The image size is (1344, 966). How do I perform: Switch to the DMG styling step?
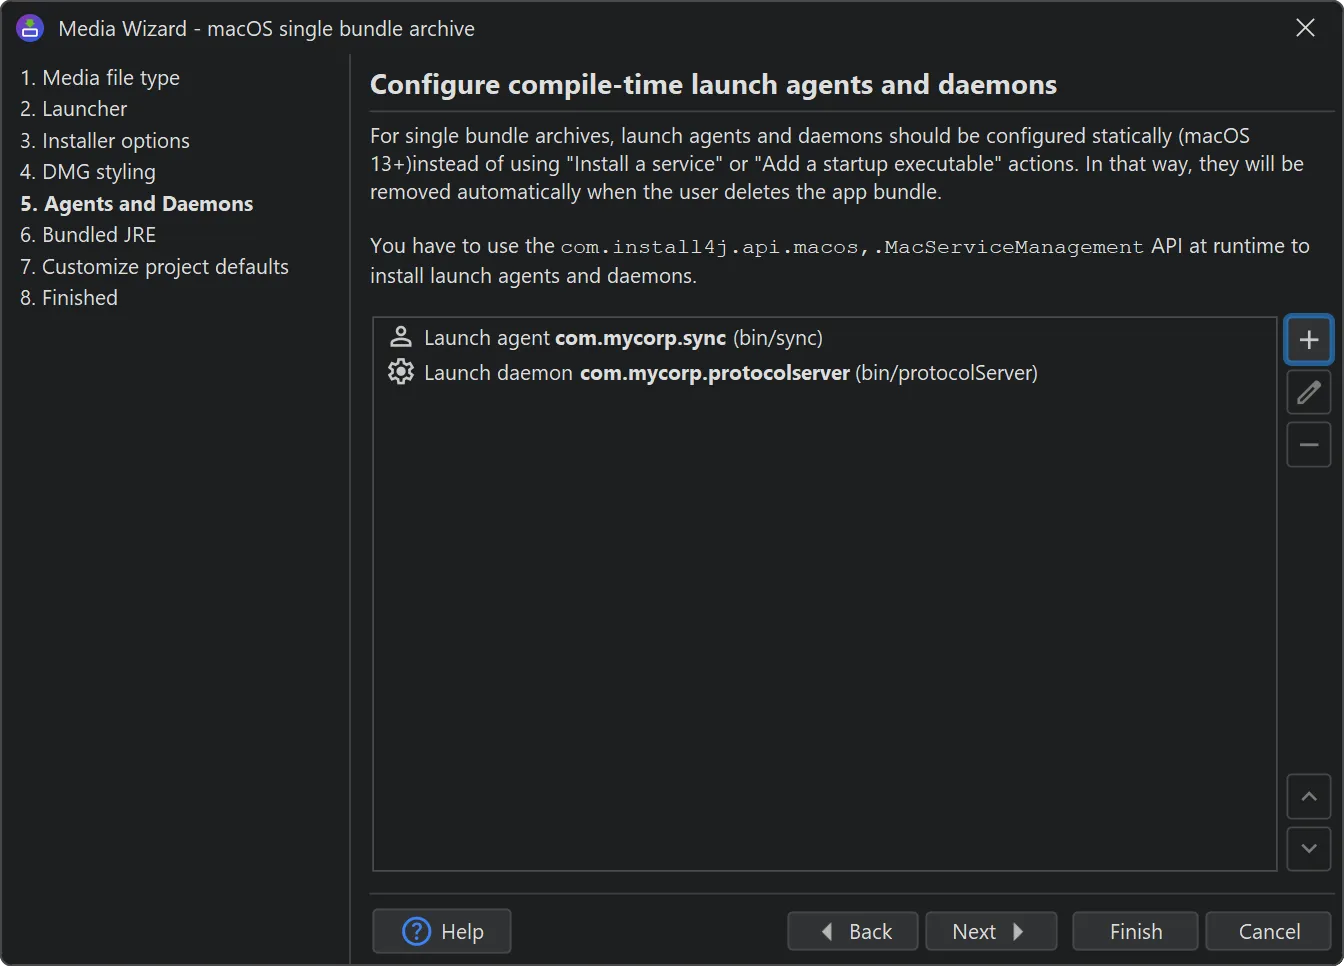click(88, 172)
